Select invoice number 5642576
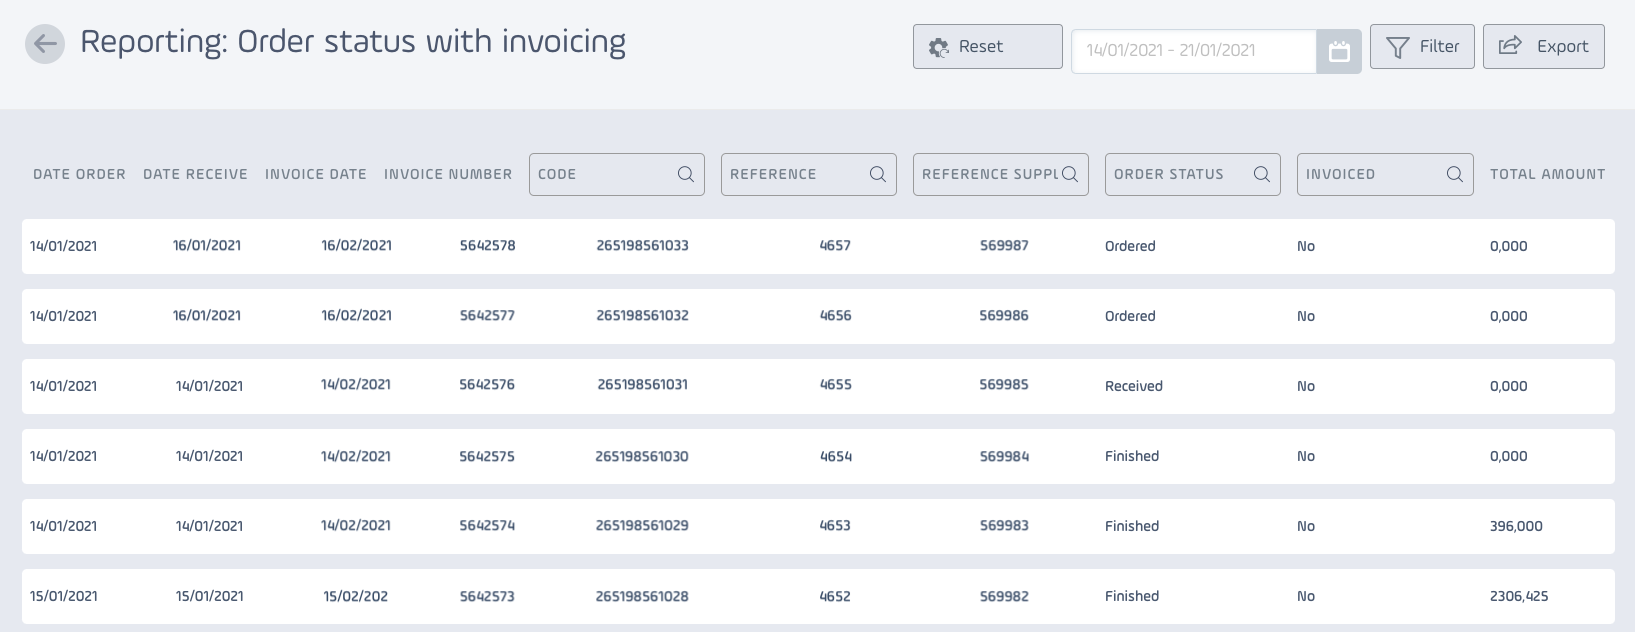Image resolution: width=1635 pixels, height=632 pixels. pyautogui.click(x=487, y=385)
